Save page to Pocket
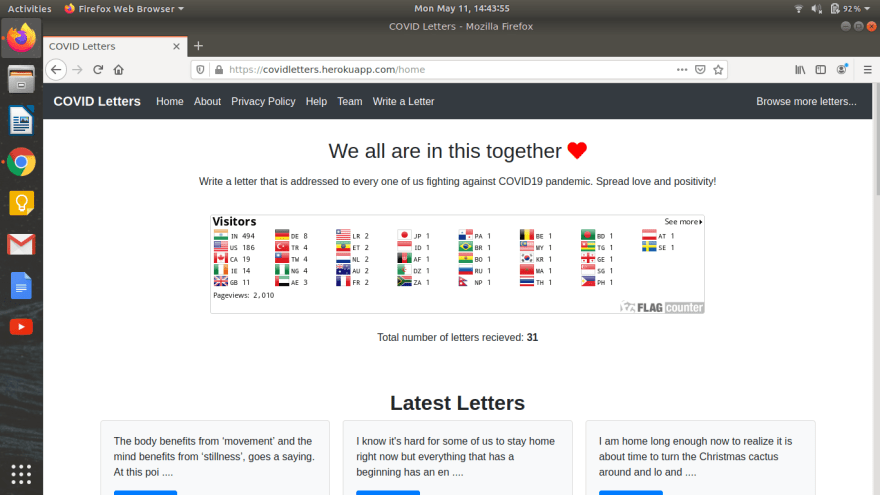 click(700, 70)
